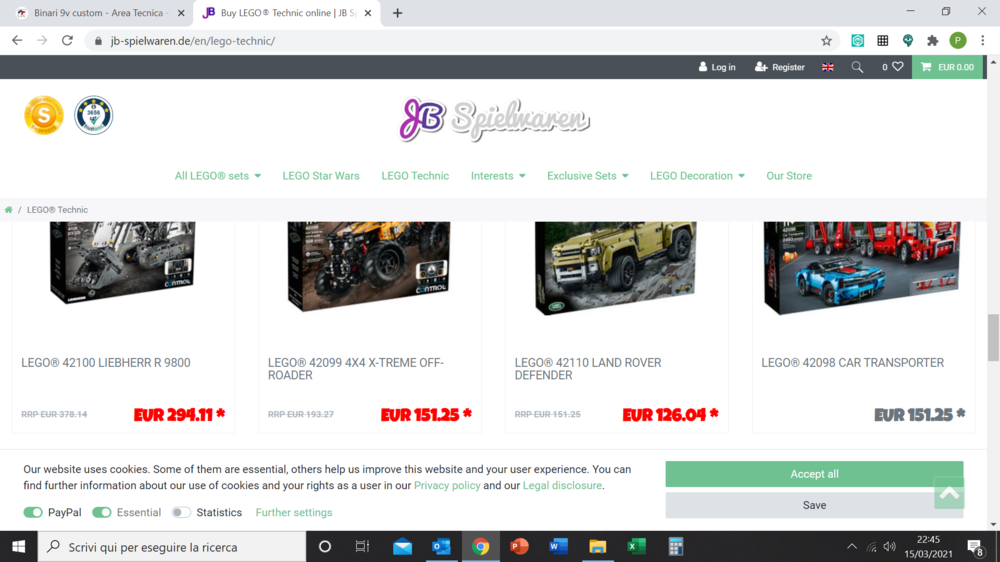1000x562 pixels.
Task: Click the Windows taskbar search box
Action: click(172, 547)
